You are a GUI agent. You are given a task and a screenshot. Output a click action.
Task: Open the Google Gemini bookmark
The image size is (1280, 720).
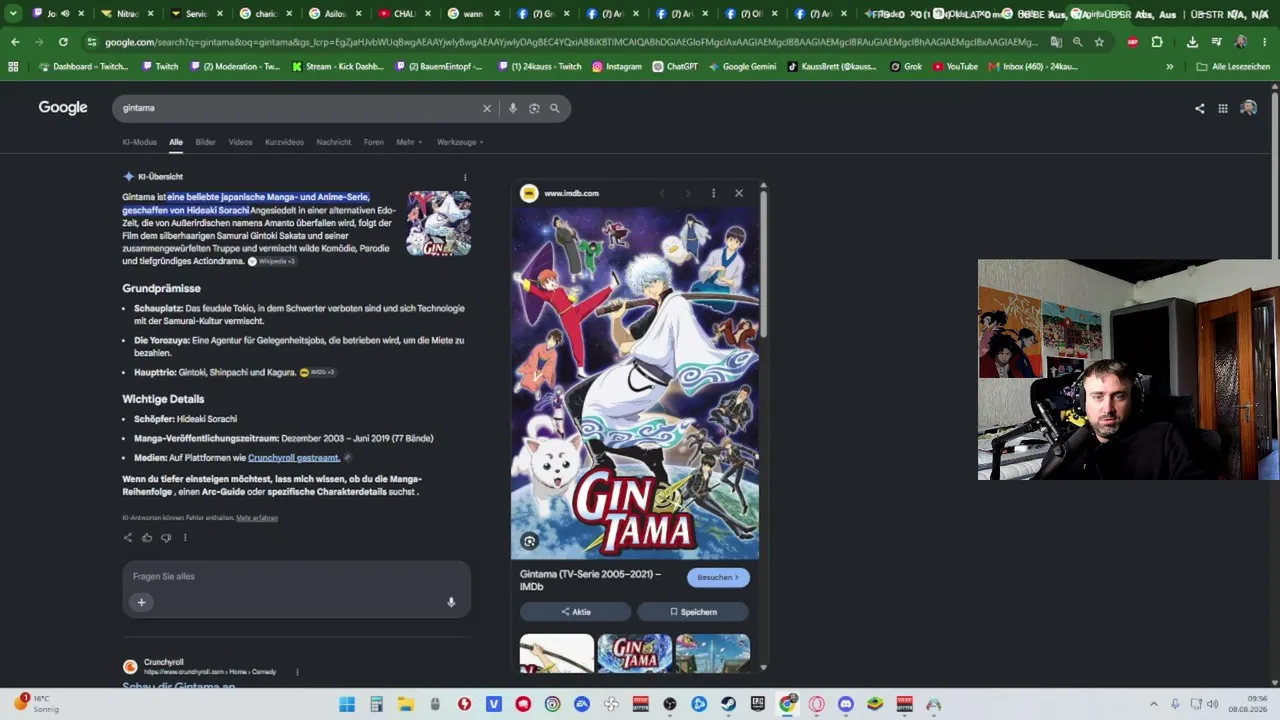click(x=741, y=66)
